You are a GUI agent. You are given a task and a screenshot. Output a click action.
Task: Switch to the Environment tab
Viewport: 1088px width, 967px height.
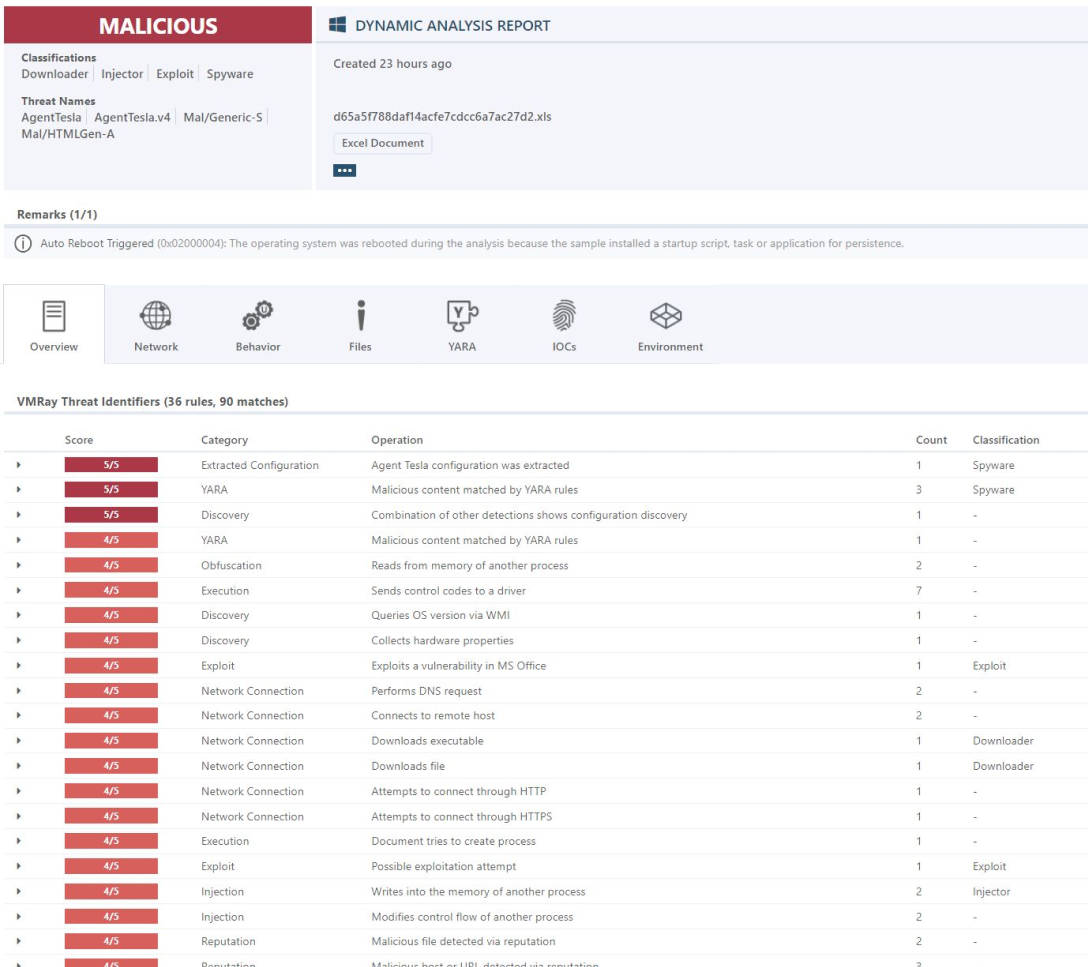point(670,325)
